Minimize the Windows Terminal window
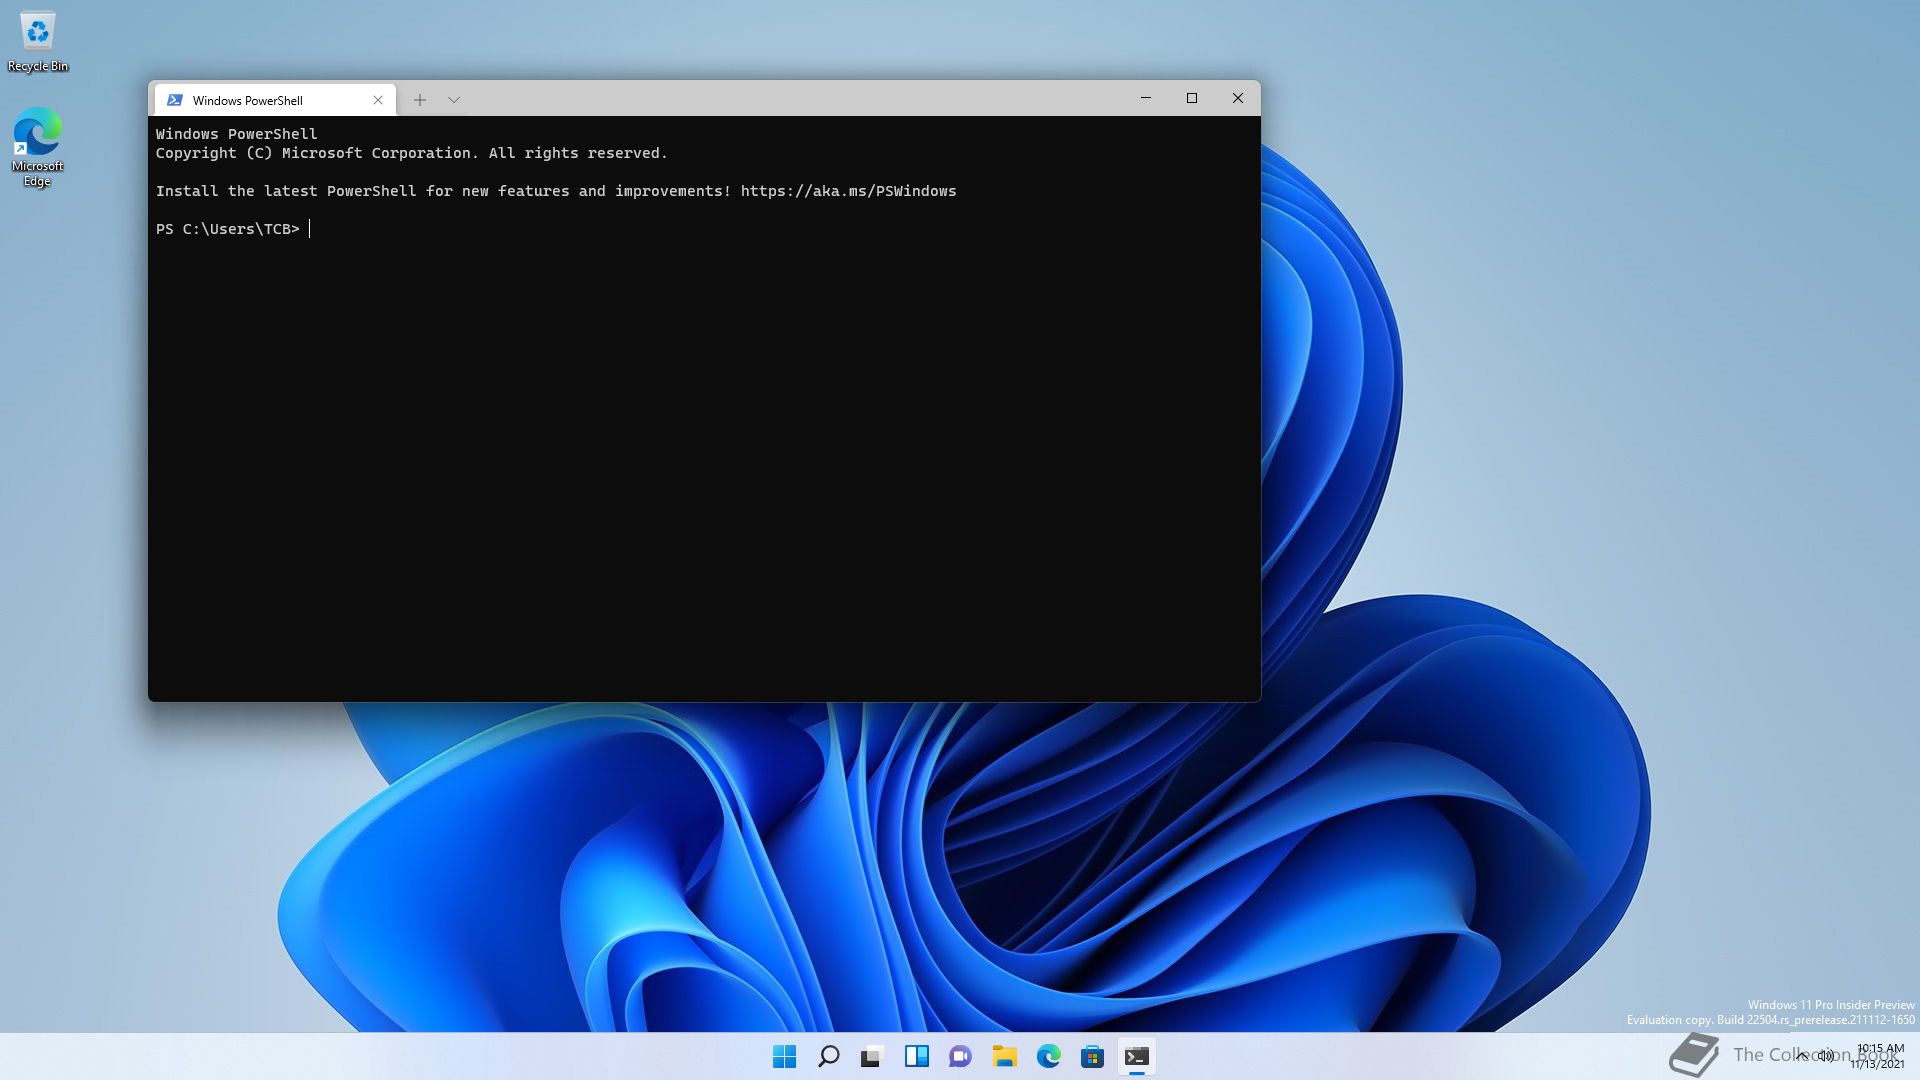1920x1080 pixels. coord(1146,98)
